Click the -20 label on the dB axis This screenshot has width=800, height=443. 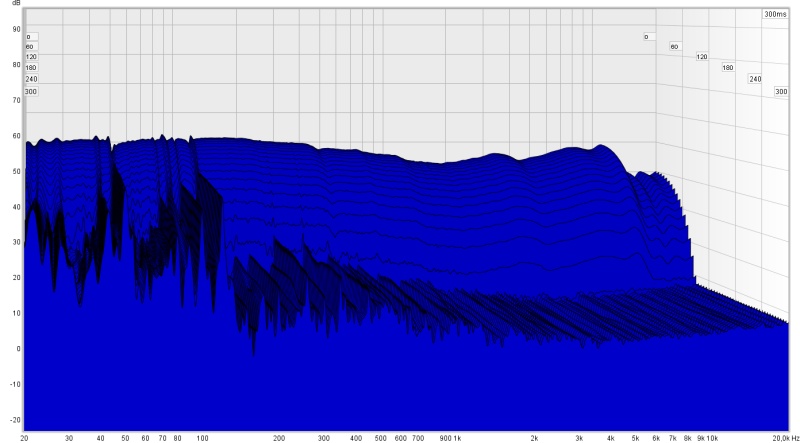point(14,419)
